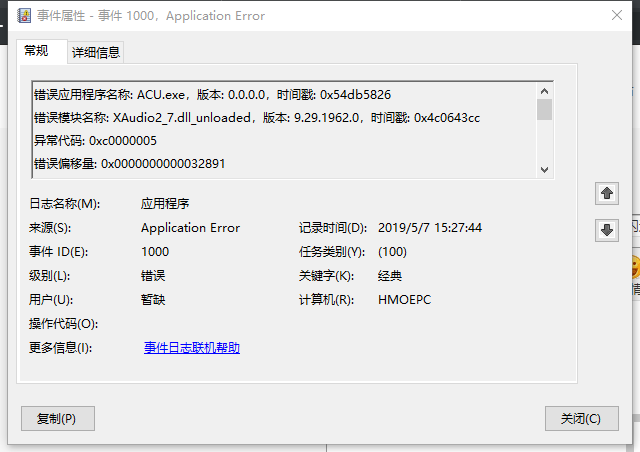Viewport: 640px width, 452px height.
Task: Click the 关闭(C) button
Action: click(582, 418)
